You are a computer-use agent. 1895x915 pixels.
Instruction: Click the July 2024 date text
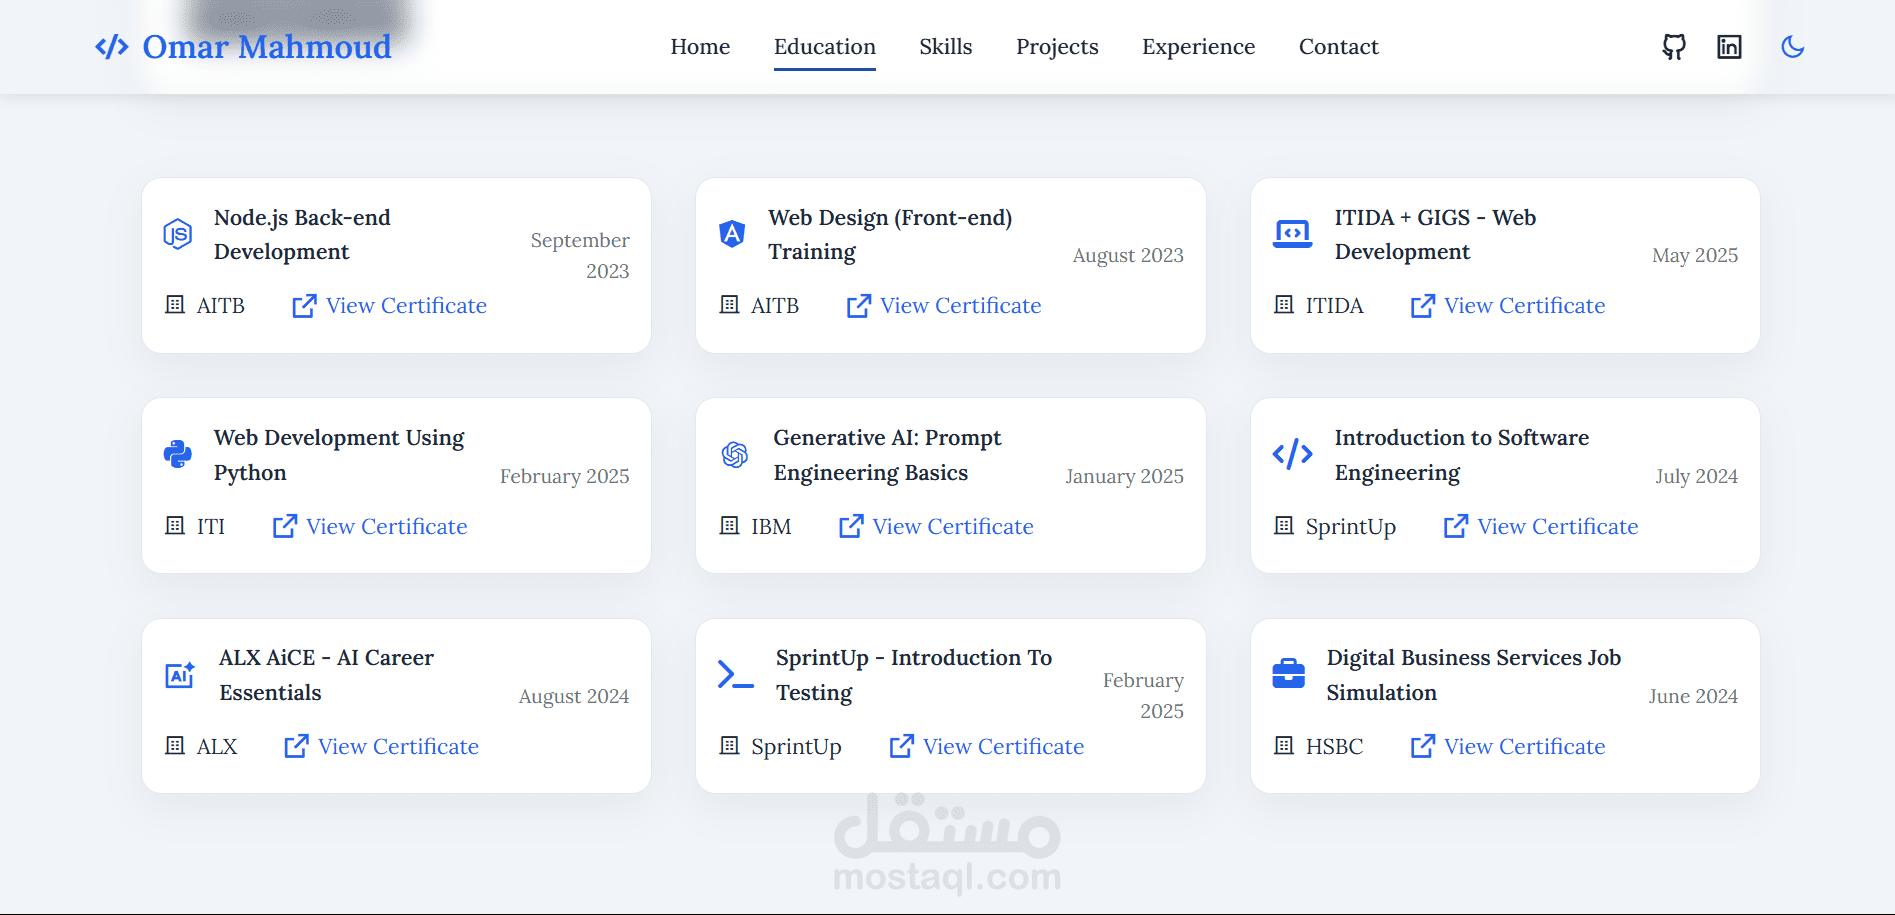tap(1696, 476)
